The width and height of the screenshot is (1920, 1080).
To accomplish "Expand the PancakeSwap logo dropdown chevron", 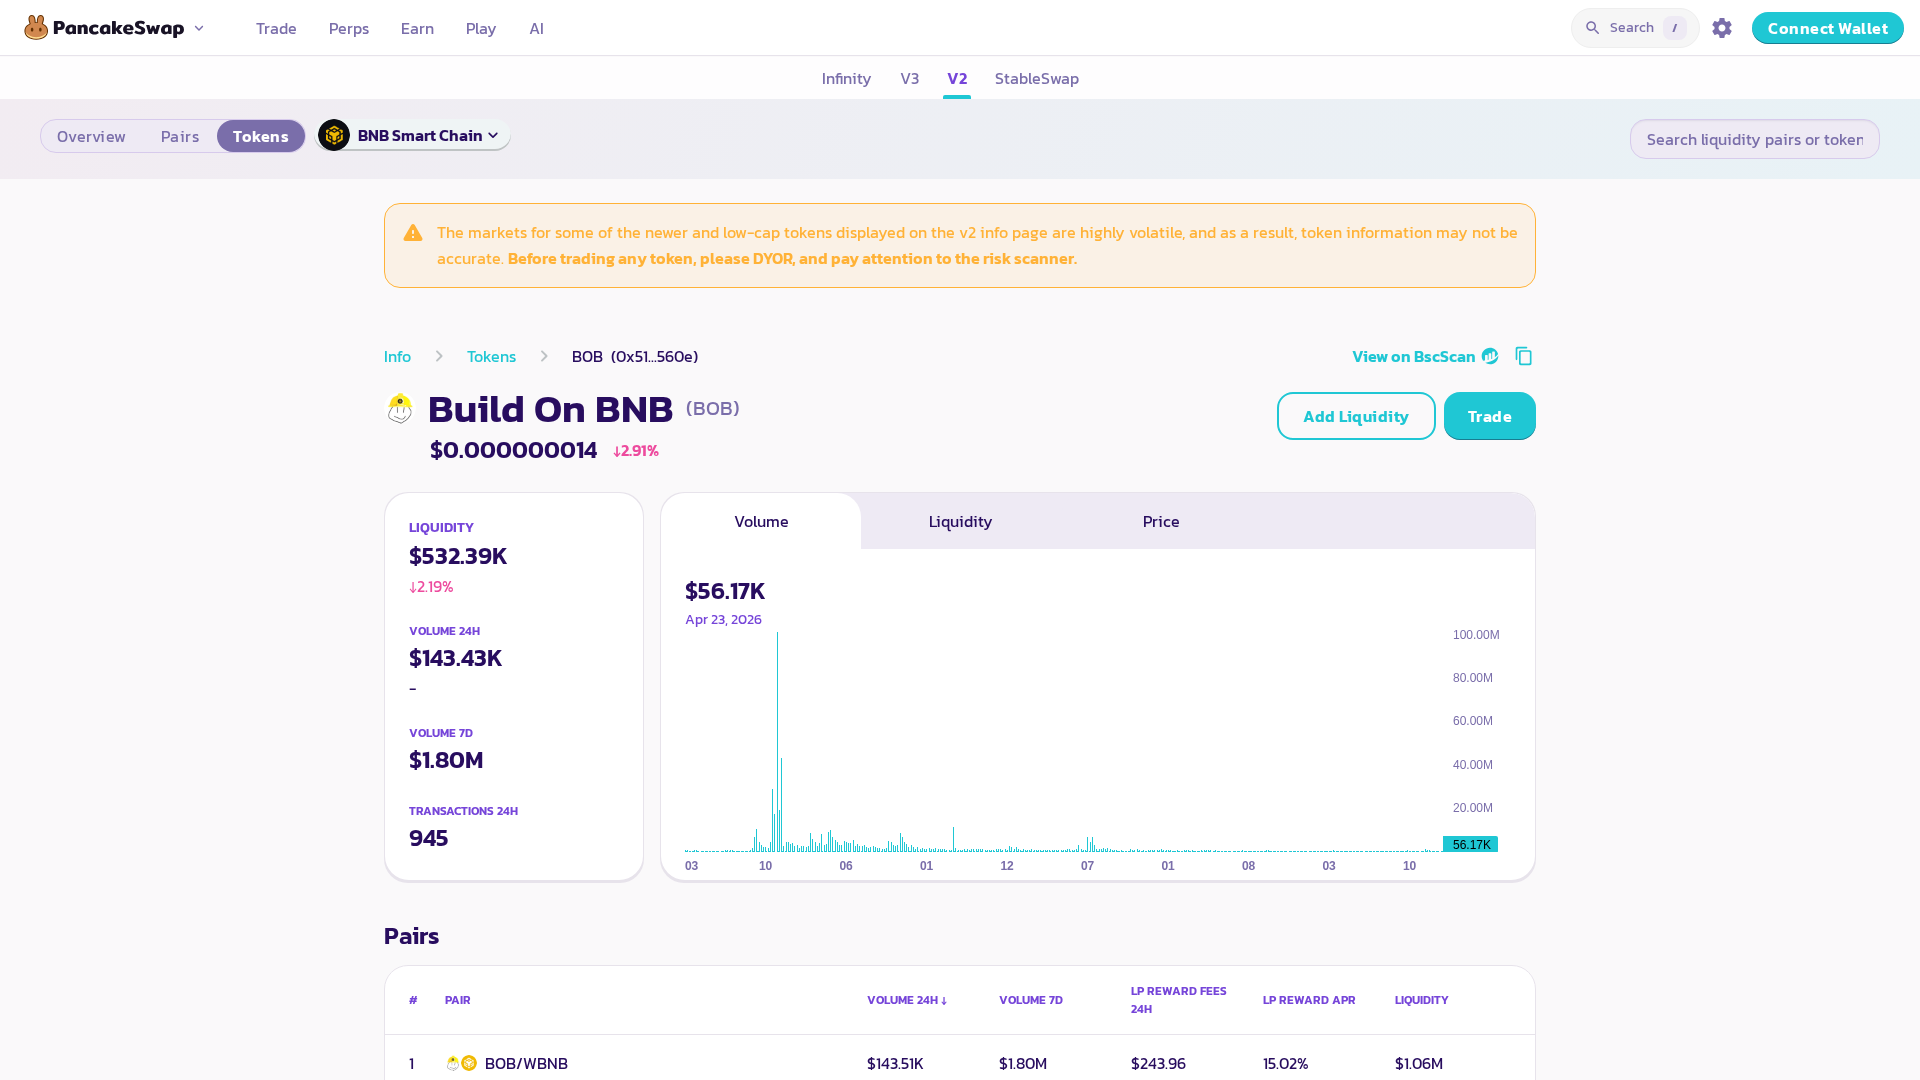I will 199,28.
